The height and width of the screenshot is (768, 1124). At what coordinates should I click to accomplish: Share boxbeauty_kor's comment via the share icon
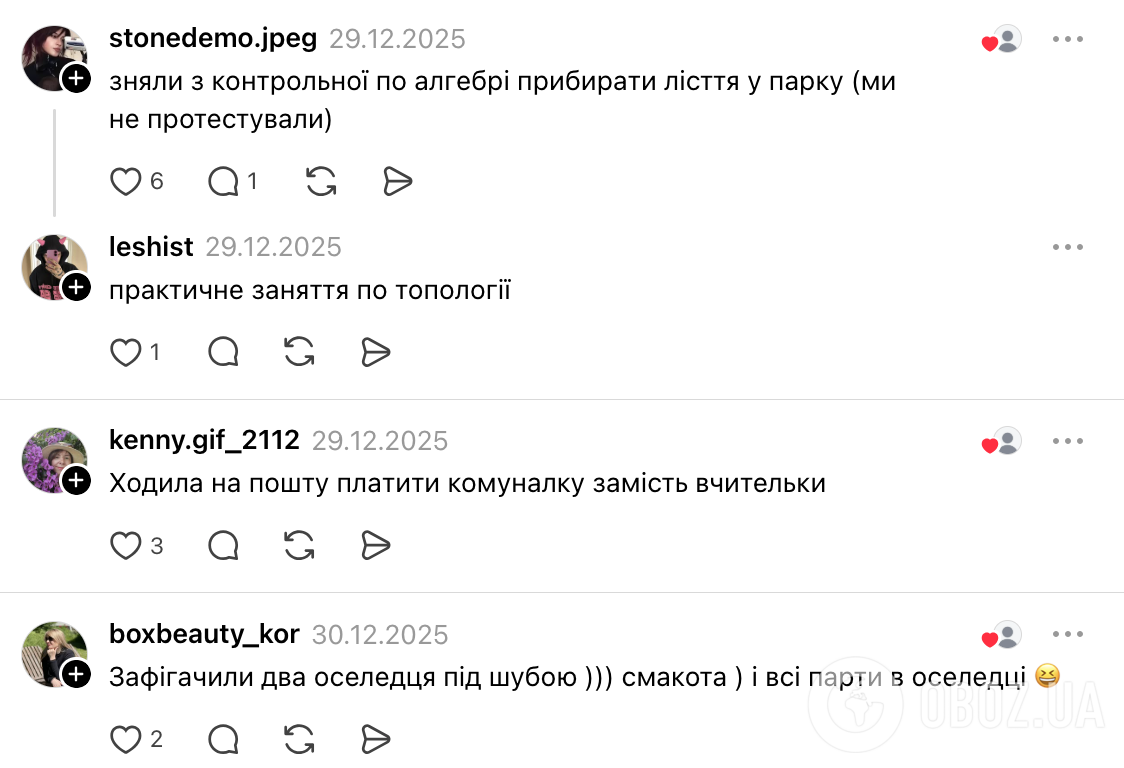pyautogui.click(x=375, y=739)
